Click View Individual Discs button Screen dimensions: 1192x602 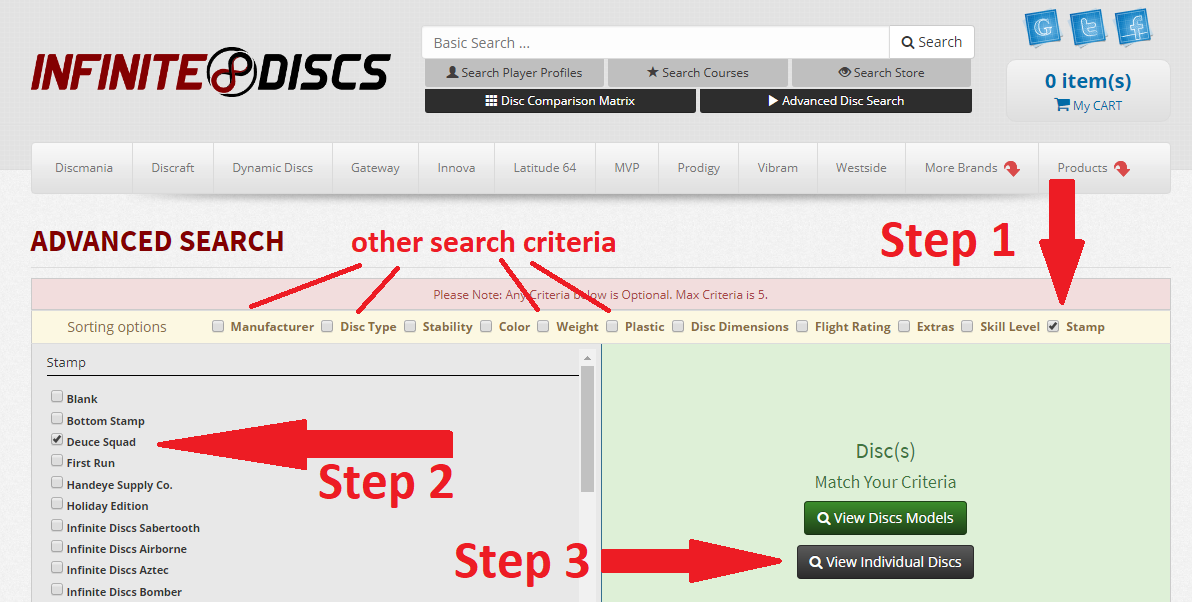click(885, 562)
